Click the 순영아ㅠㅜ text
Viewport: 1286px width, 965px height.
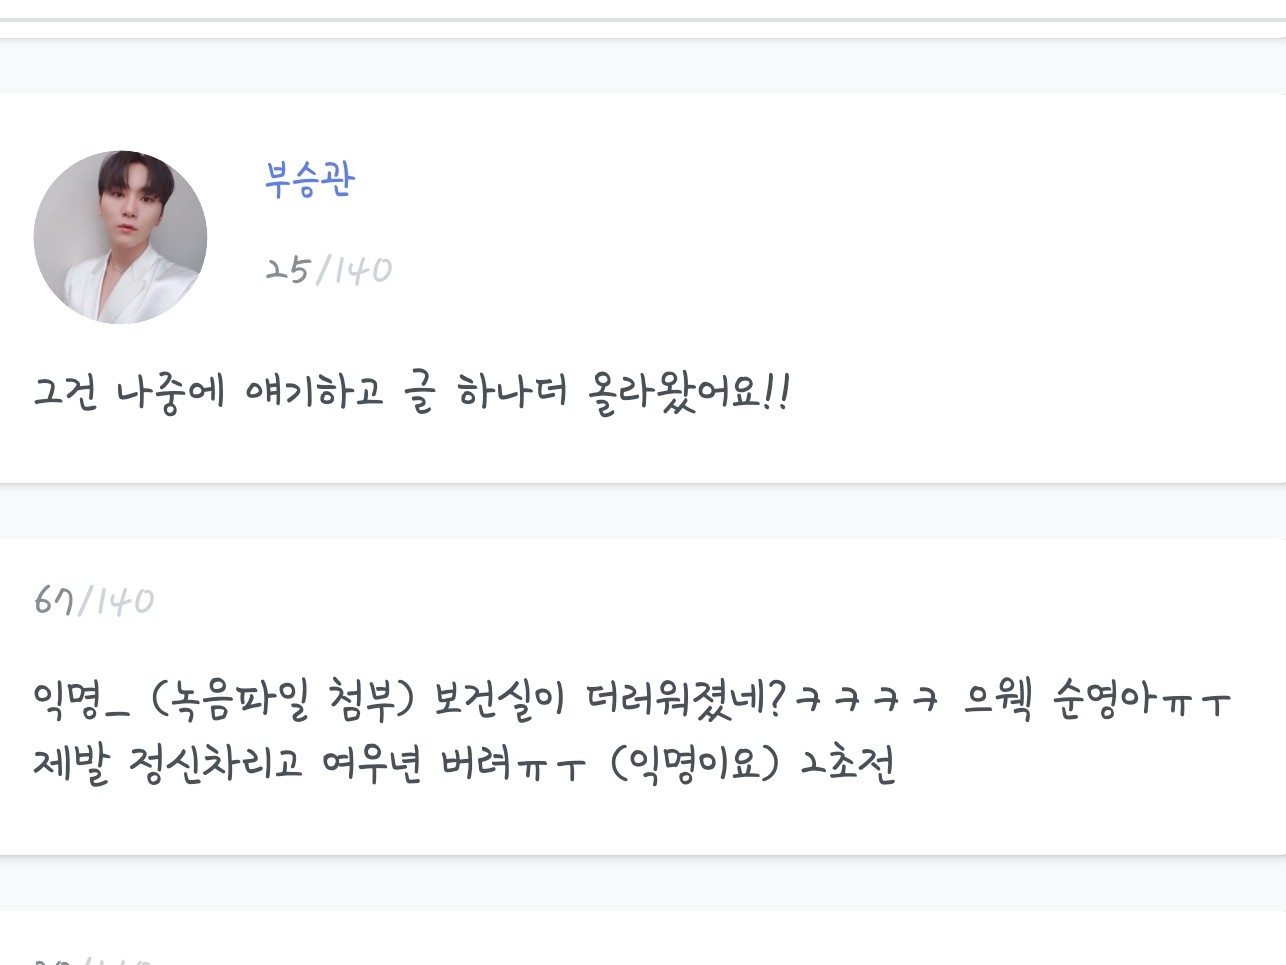1141,699
